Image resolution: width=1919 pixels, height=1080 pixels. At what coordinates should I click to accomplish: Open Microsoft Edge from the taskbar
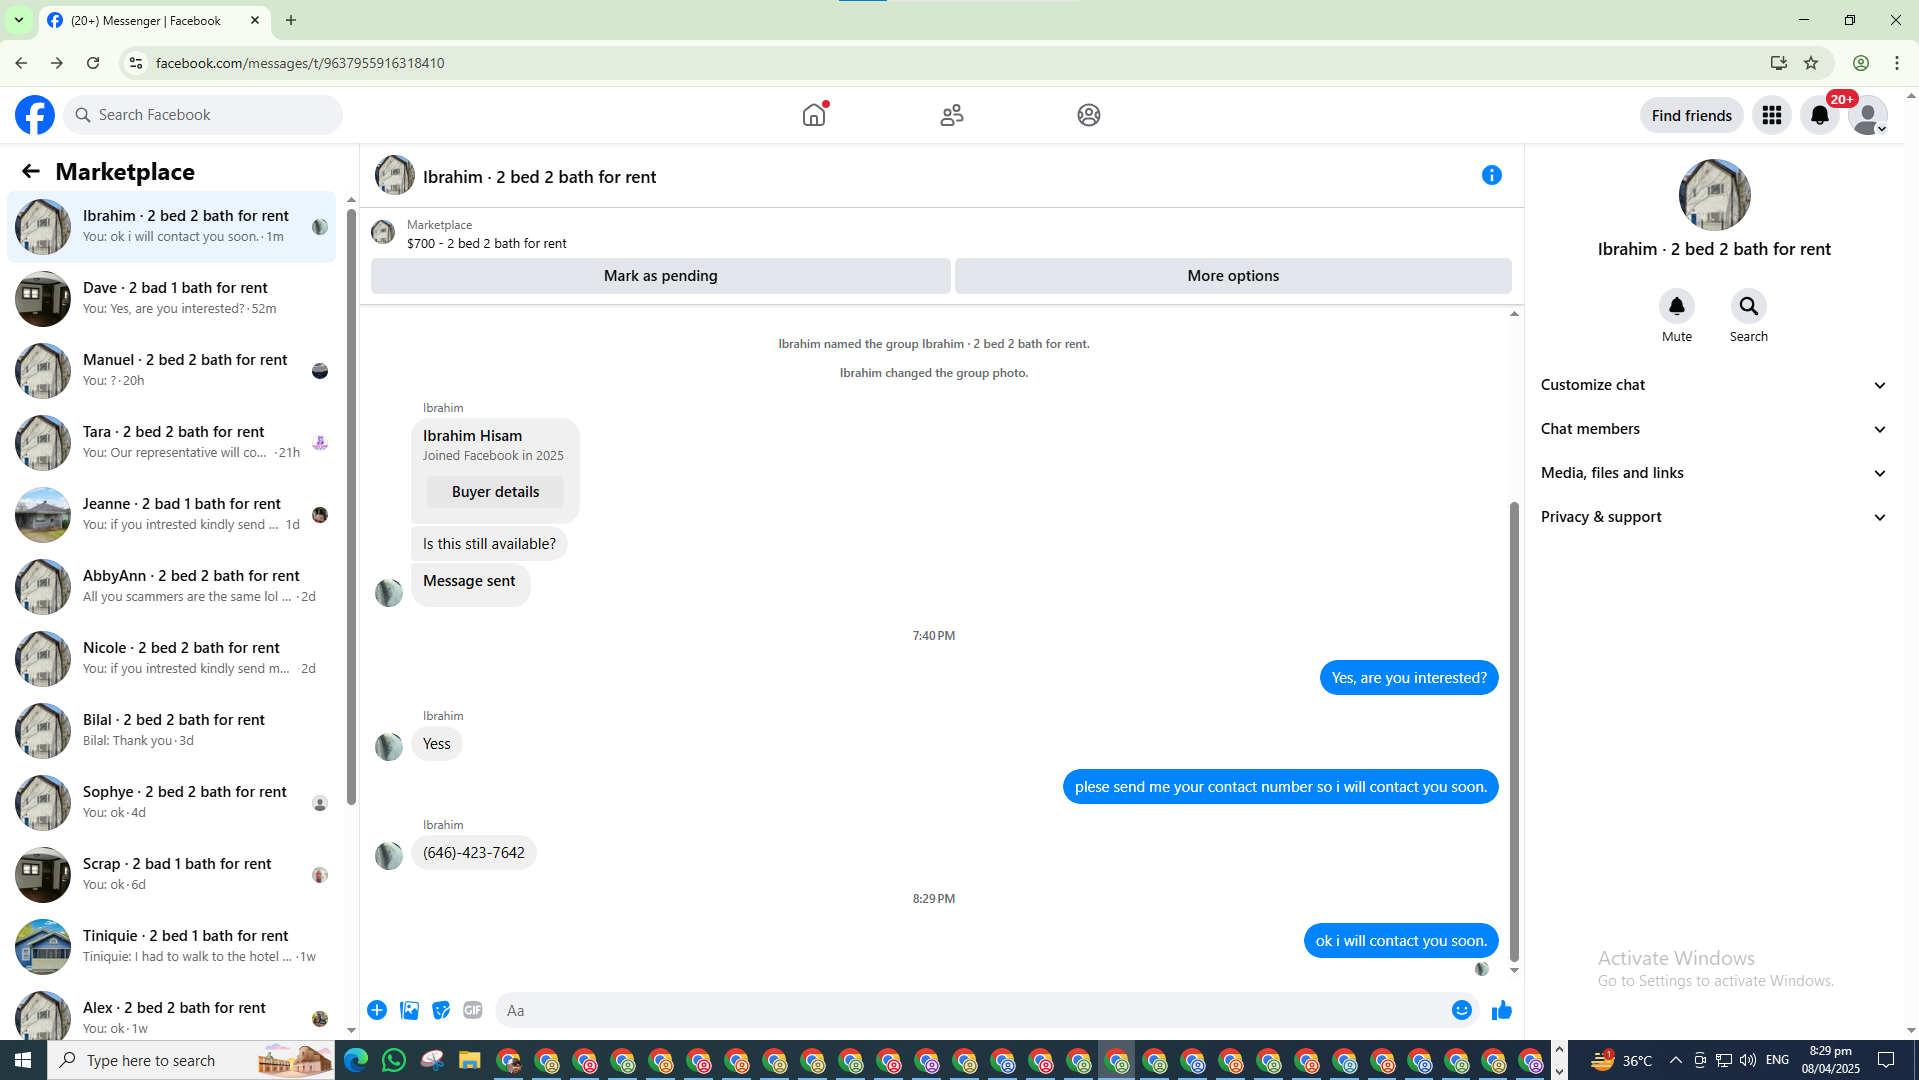click(x=356, y=1060)
